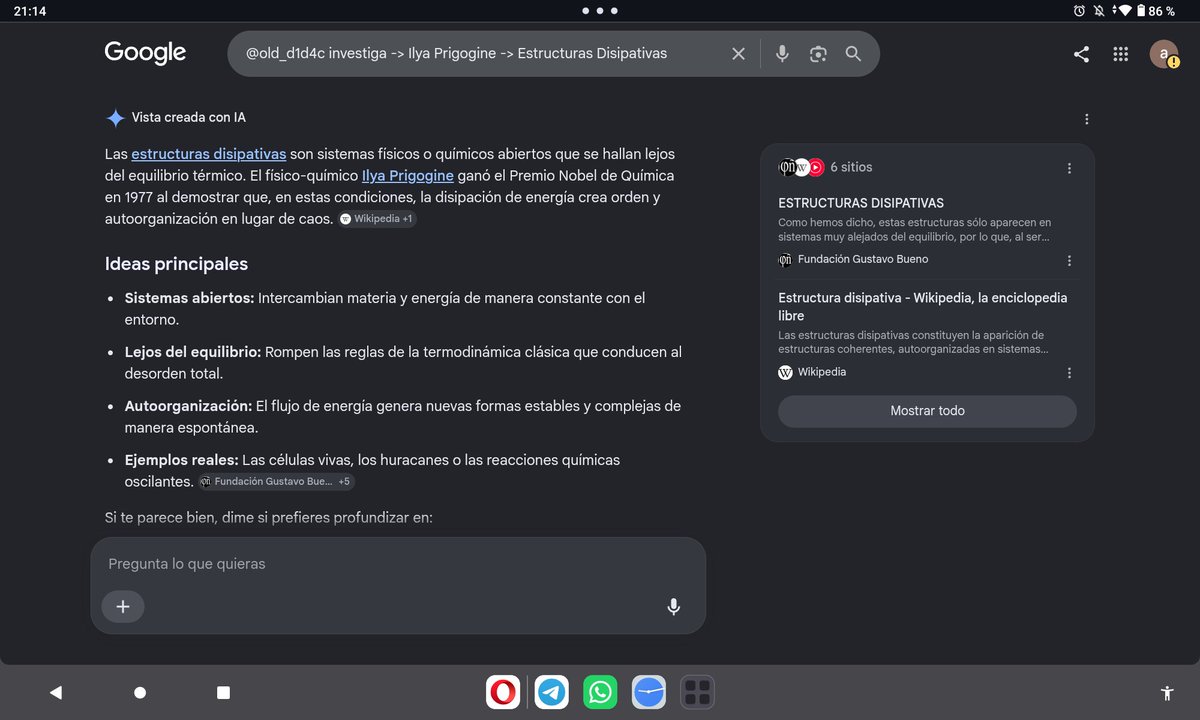Open the app drawer grid icon
1200x720 pixels.
tap(697, 692)
